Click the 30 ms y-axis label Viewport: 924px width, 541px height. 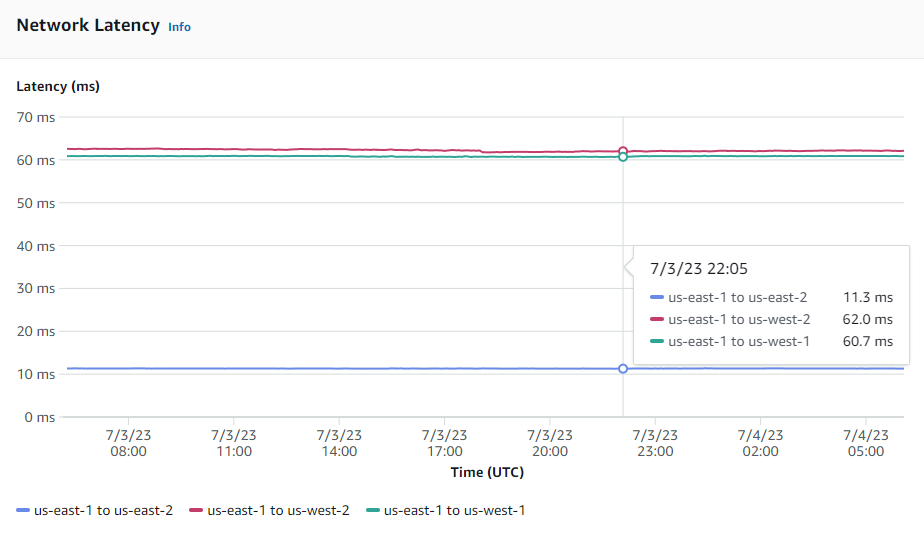[x=36, y=288]
